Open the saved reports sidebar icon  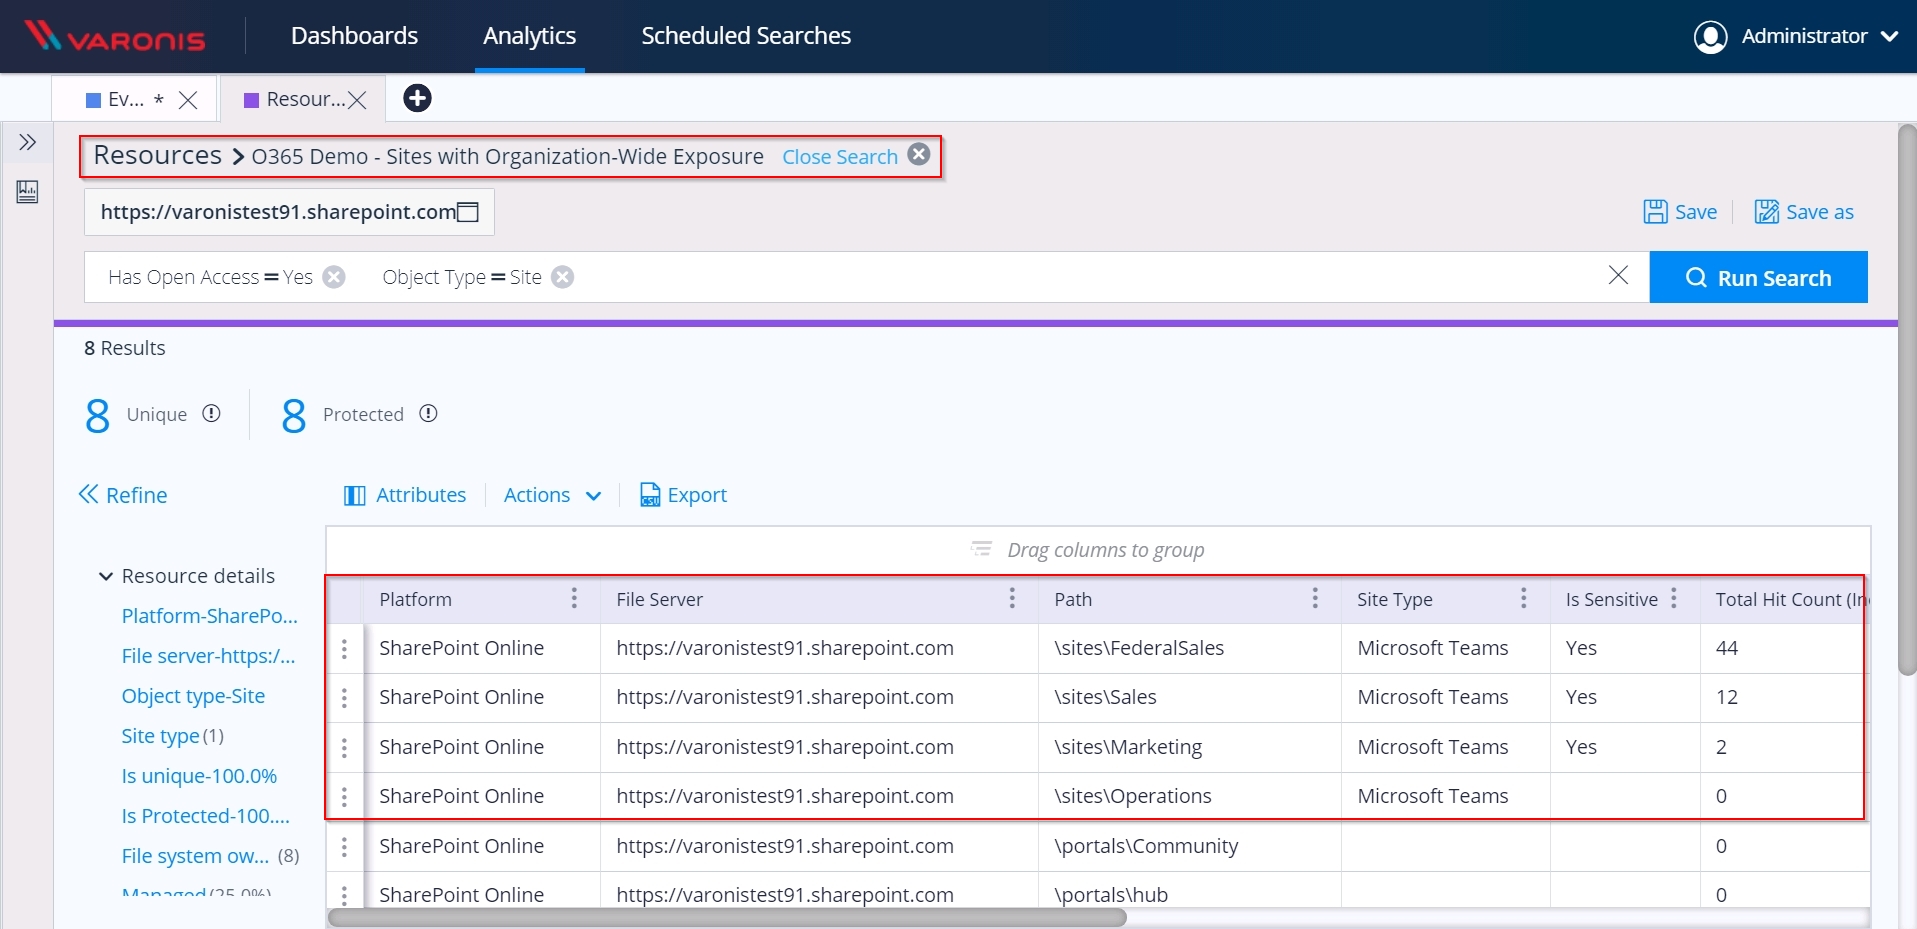click(x=27, y=192)
